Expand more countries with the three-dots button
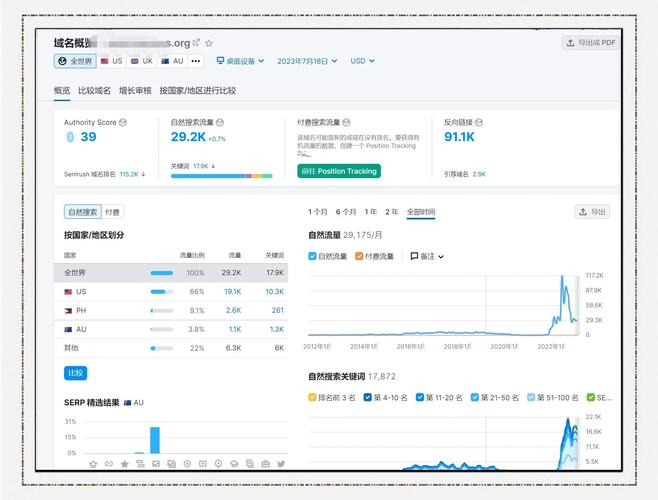Screen dimensions: 658x500 point(196,61)
